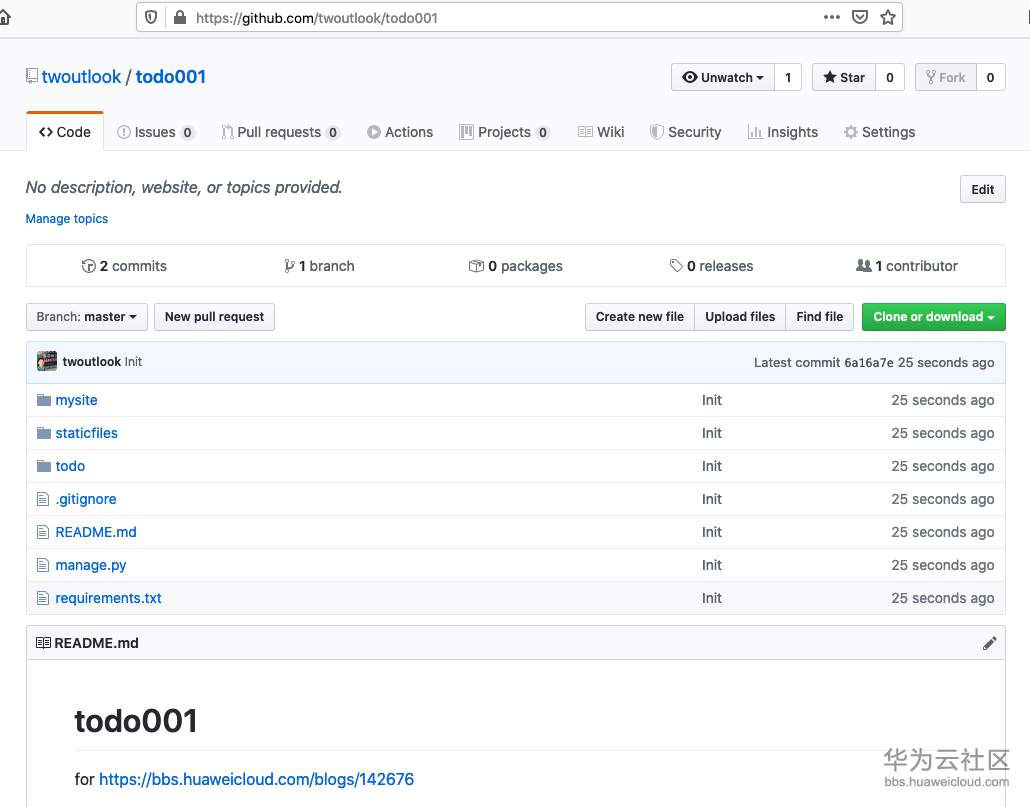Click the requirements.txt file icon
1030x807 pixels.
43,598
